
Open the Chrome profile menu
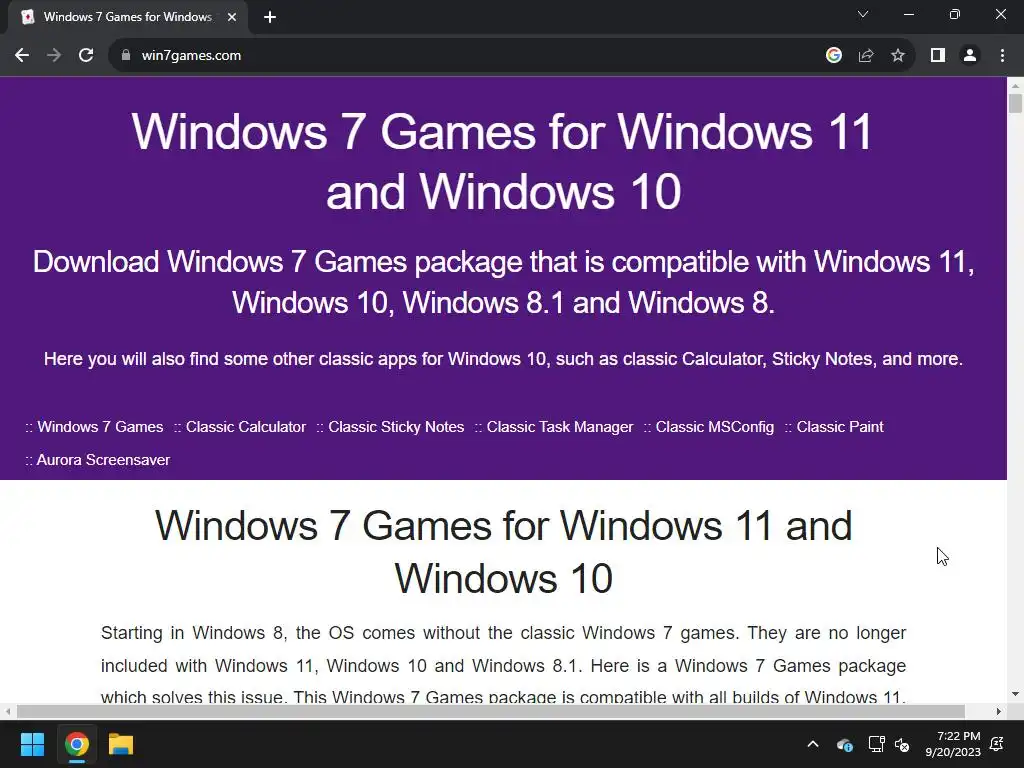tap(970, 56)
